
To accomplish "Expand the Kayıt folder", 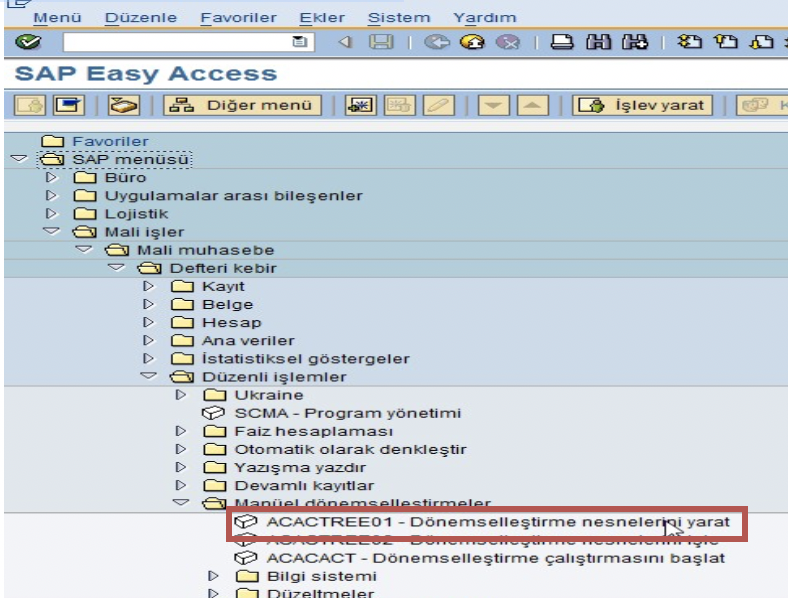I will tap(148, 286).
